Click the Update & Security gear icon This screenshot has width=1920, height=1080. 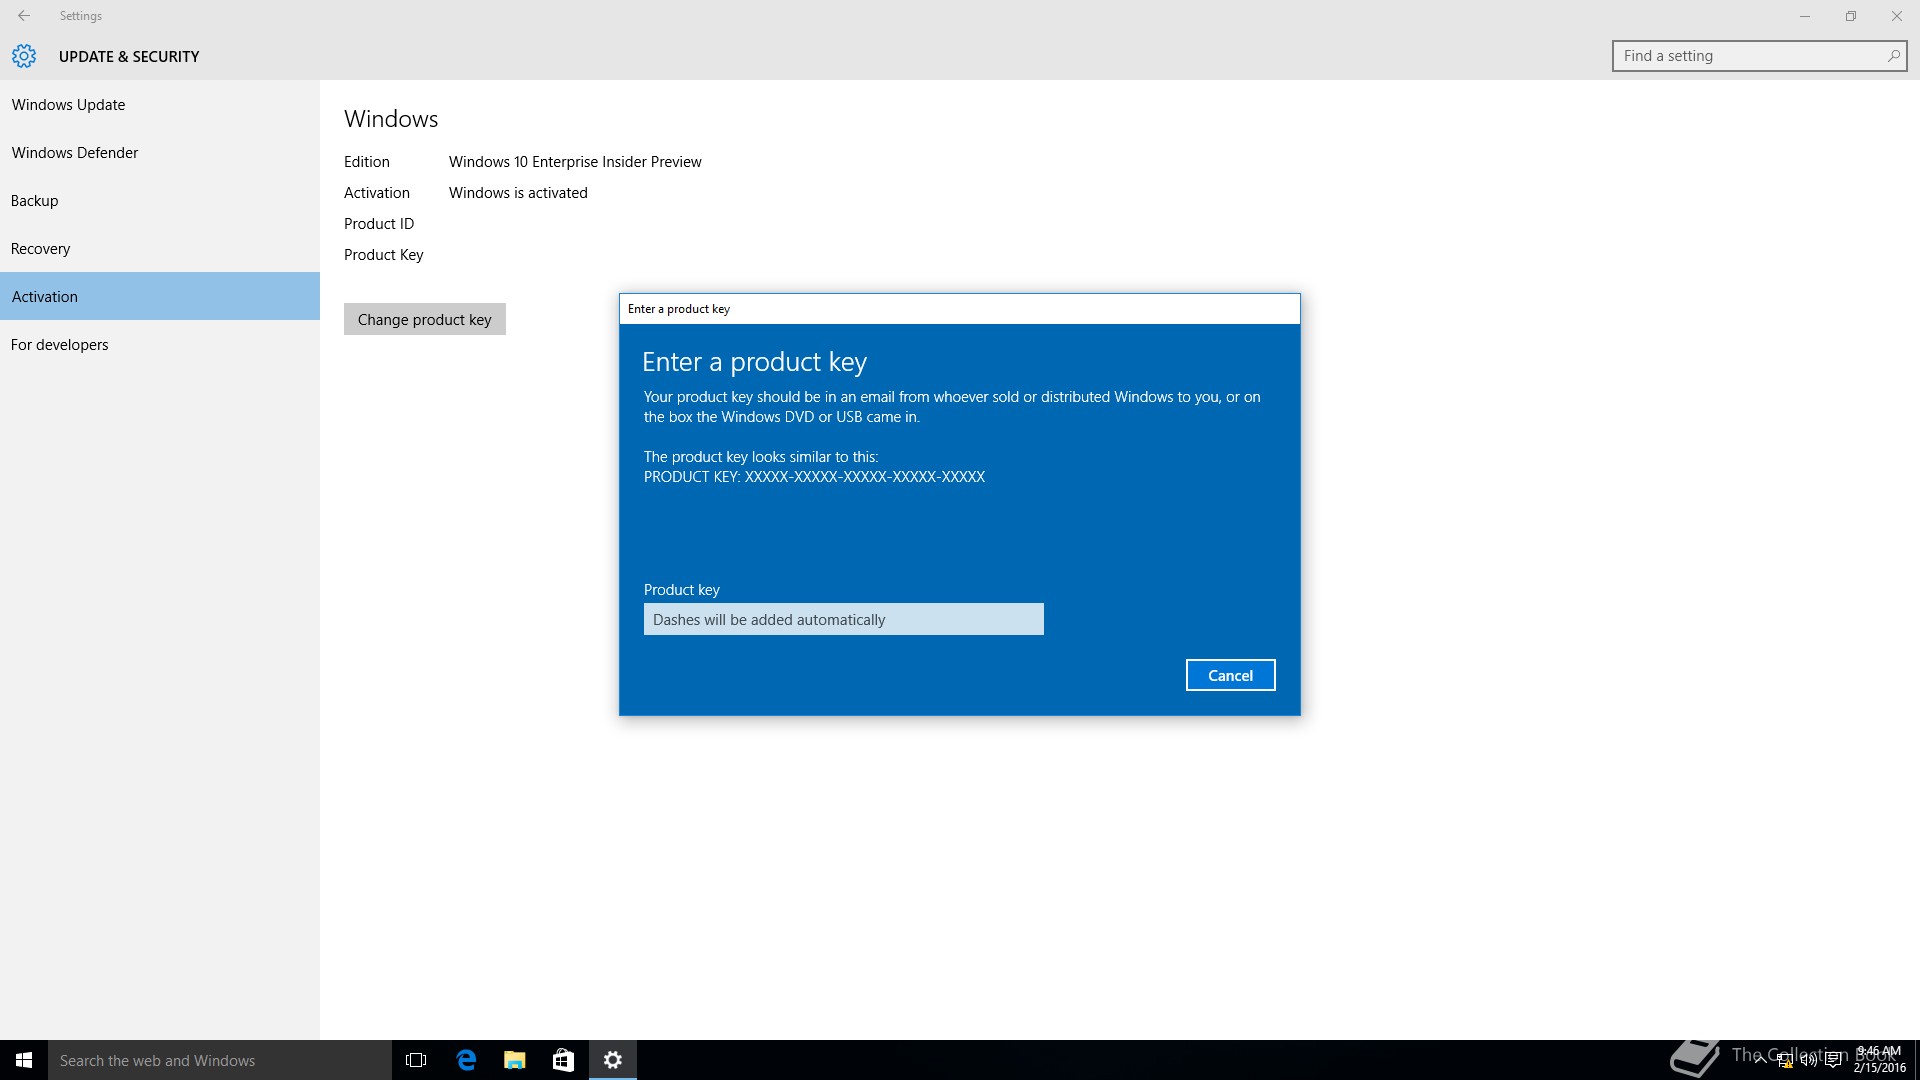point(24,56)
